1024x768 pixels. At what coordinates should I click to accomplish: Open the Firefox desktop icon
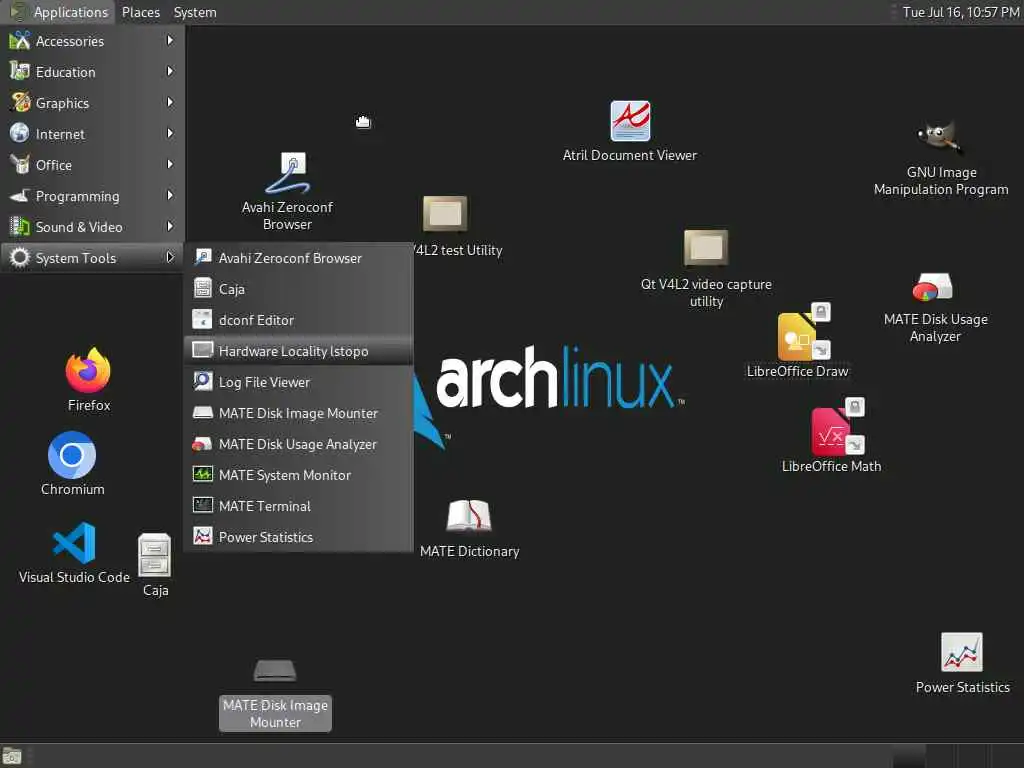click(x=88, y=371)
